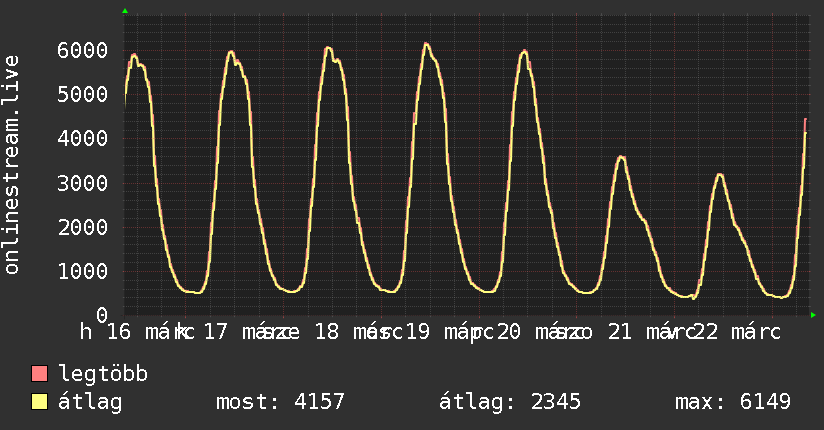Screen dimensions: 824x430
Task: Click the 22 date label on x-axis
Action: 706,332
